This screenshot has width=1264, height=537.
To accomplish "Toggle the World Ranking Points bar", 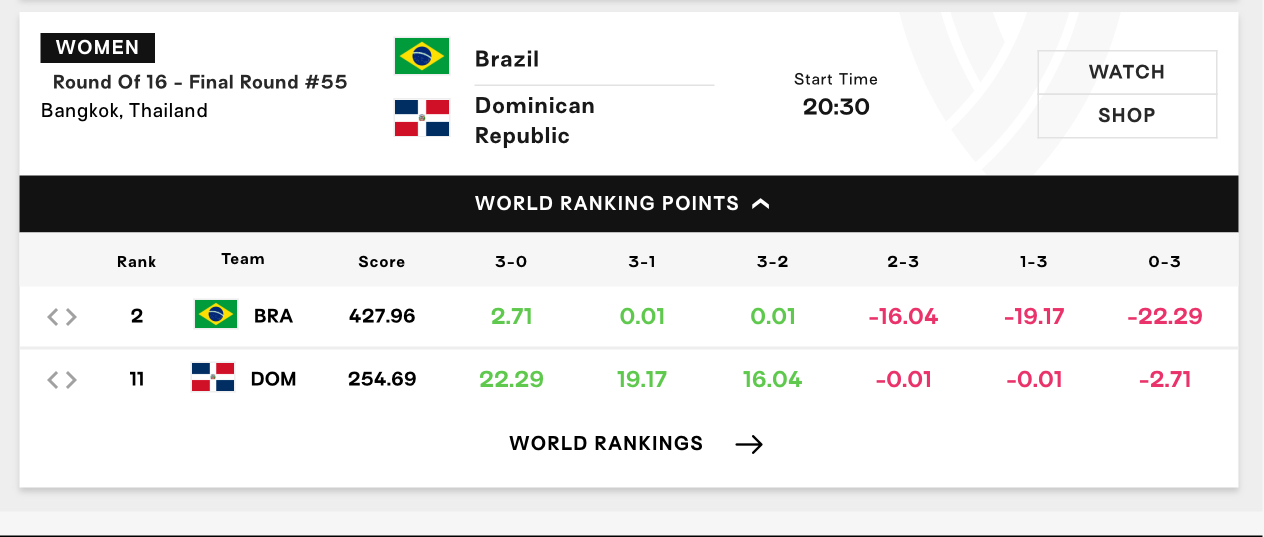I will [629, 204].
